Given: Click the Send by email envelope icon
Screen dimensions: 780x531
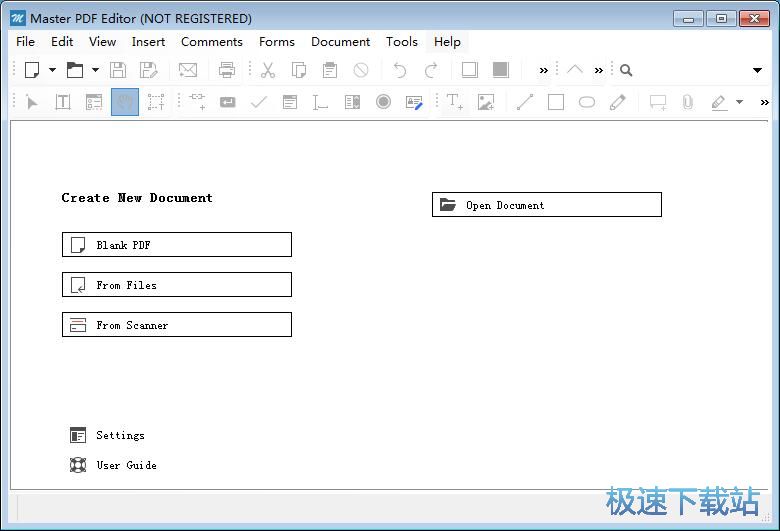Looking at the screenshot, I should pyautogui.click(x=188, y=70).
